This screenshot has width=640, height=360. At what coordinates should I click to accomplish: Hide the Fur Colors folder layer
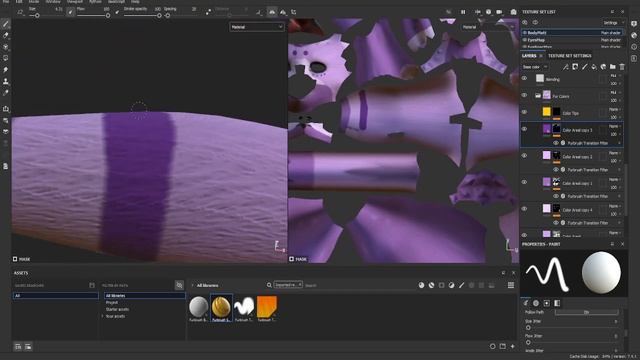point(524,95)
